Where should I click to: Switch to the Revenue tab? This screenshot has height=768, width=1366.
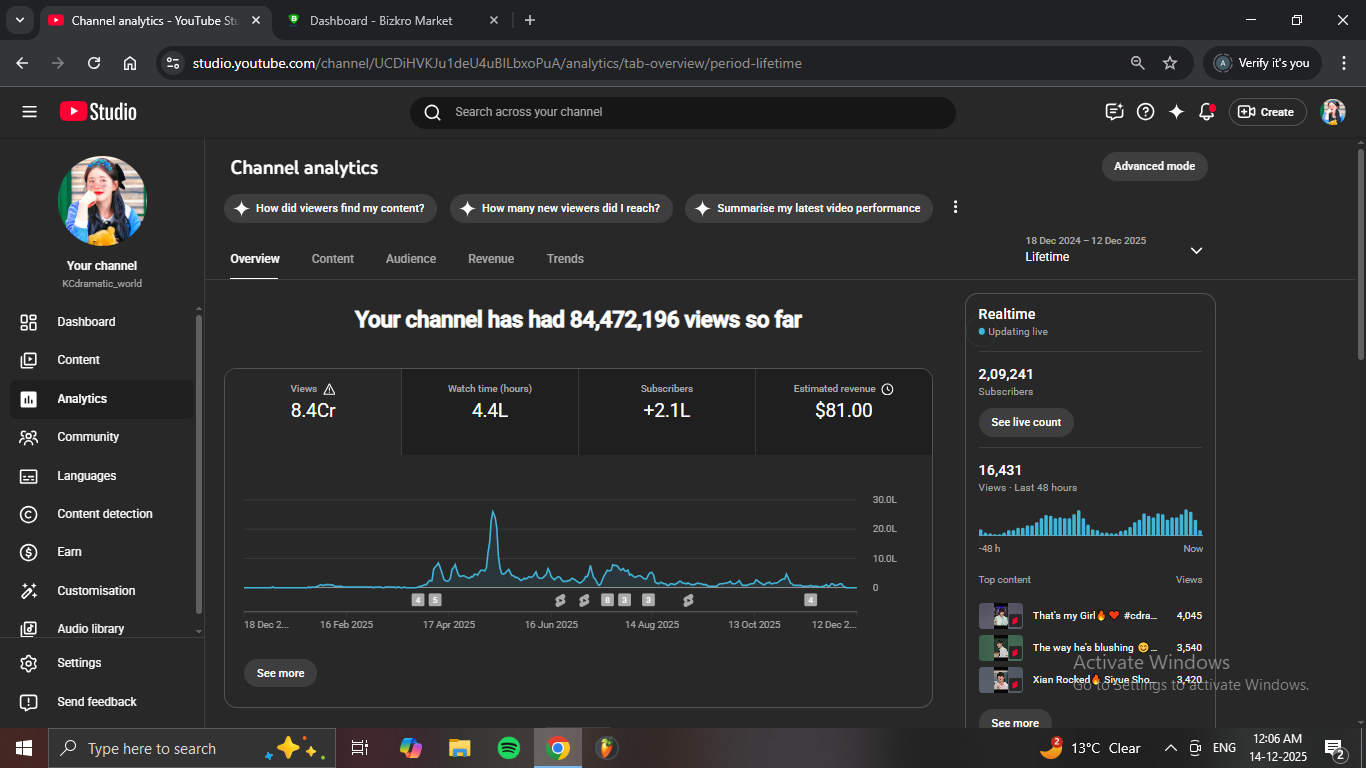[491, 259]
